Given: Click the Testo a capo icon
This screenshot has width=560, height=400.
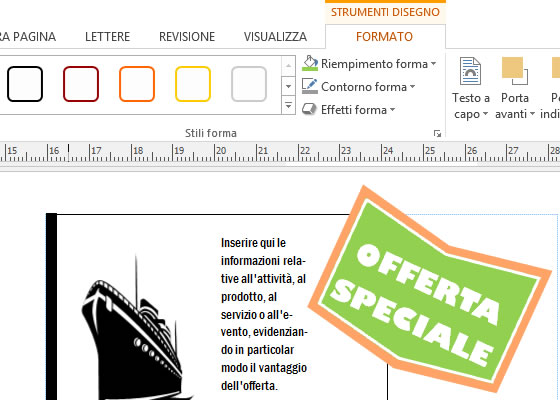Looking at the screenshot, I should click(470, 71).
